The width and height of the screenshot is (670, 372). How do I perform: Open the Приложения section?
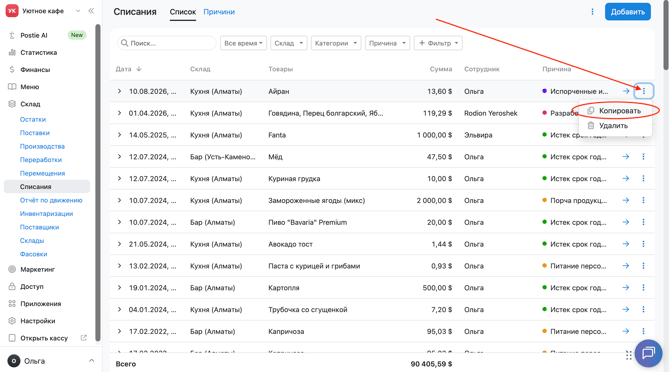[41, 304]
